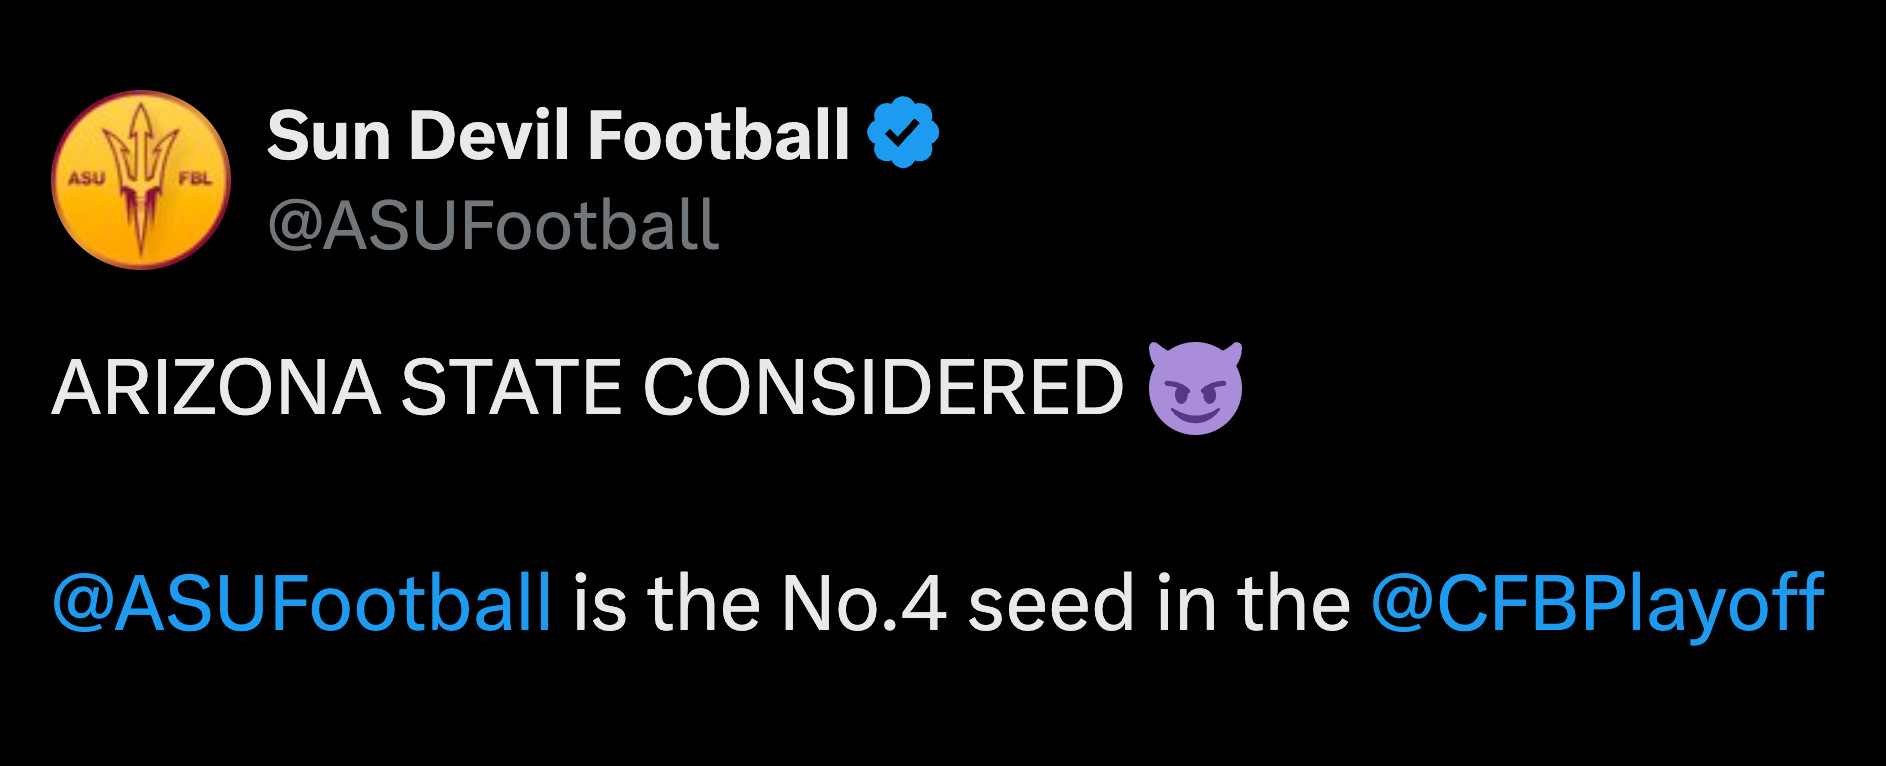Screen dimensions: 1886x766
Task: Click the word ARIZONA in the tweet
Action: (x=217, y=388)
